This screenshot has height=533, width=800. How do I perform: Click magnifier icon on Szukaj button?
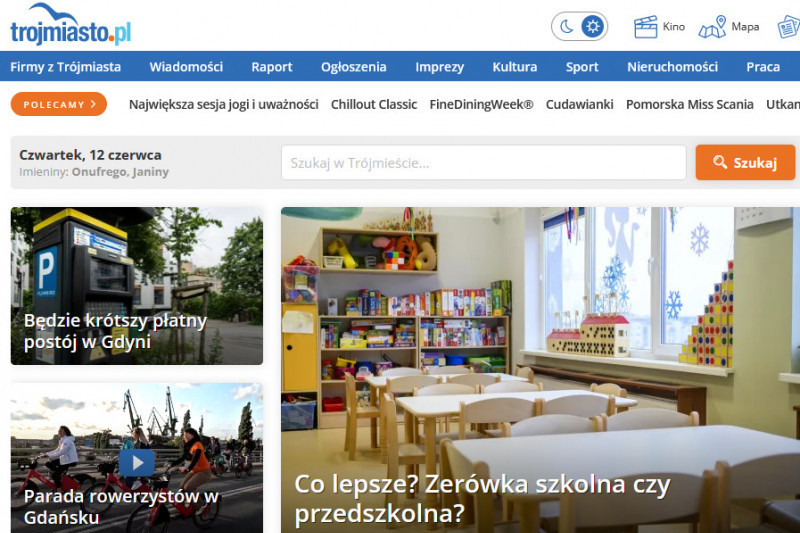click(719, 163)
